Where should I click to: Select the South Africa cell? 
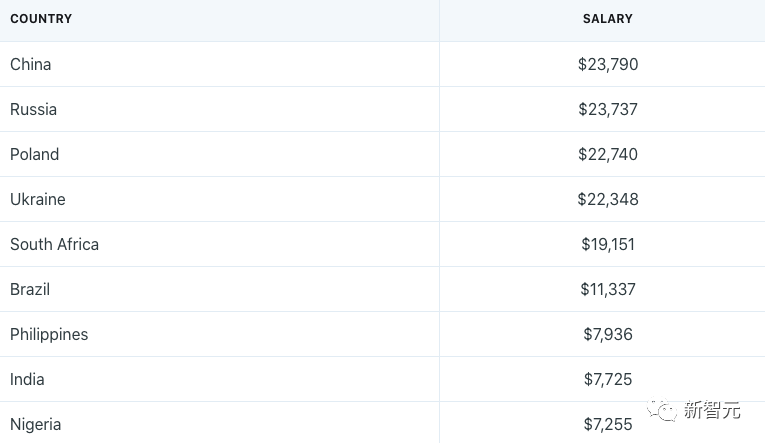click(54, 244)
